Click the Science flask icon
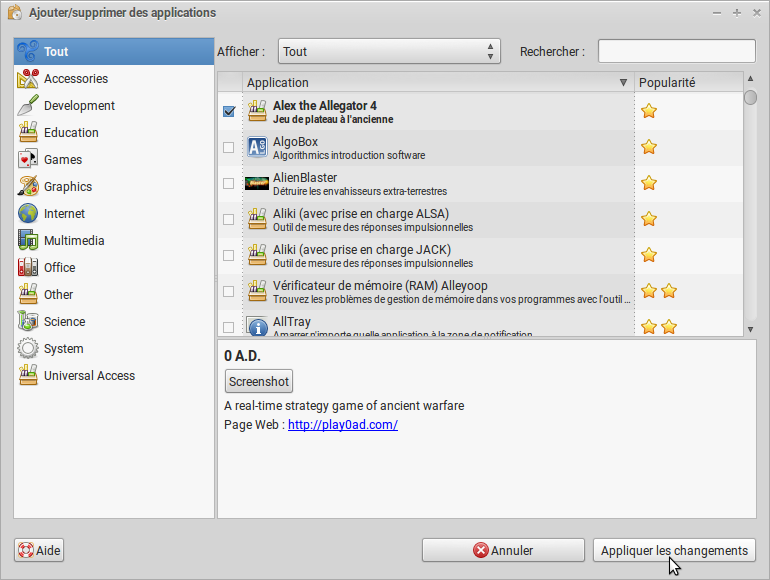The width and height of the screenshot is (770, 580). (x=28, y=322)
